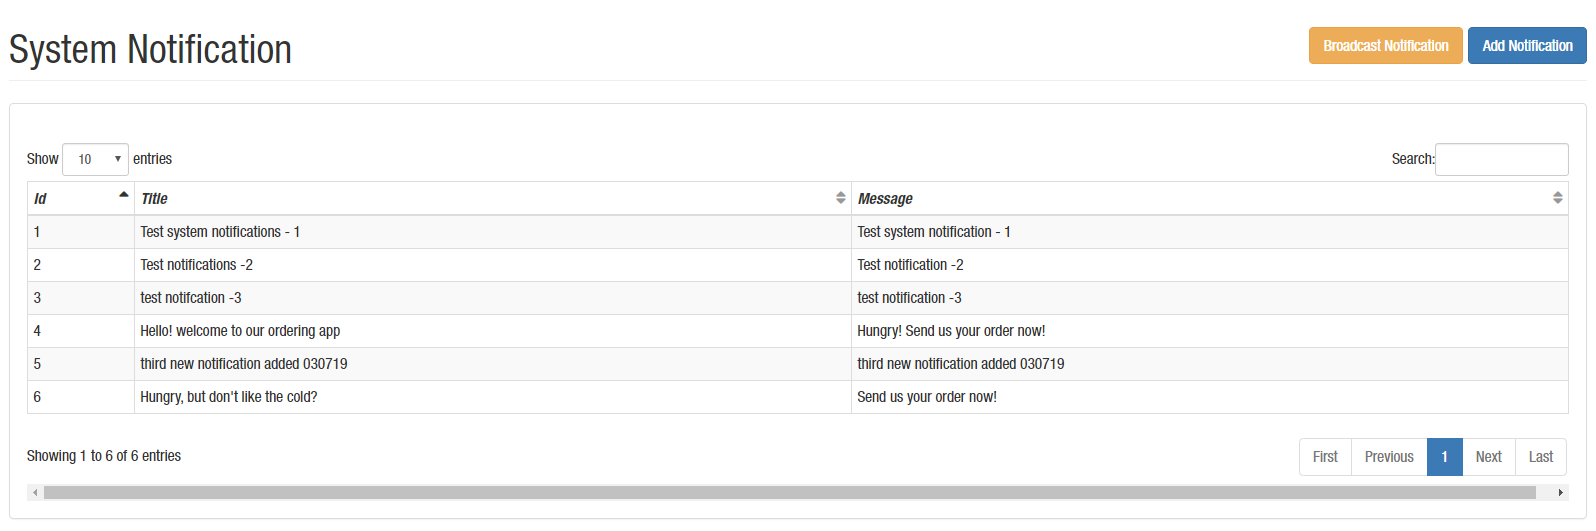Click the Broadcast Notification button
1596x531 pixels.
1385,46
